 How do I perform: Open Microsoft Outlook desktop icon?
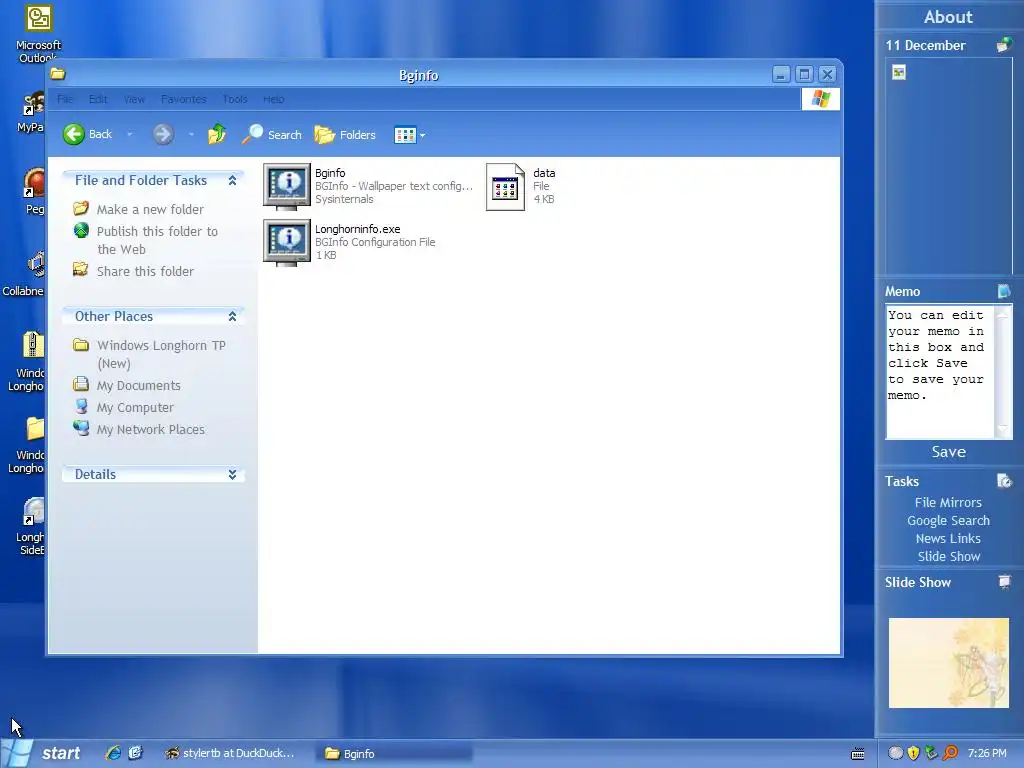(38, 34)
